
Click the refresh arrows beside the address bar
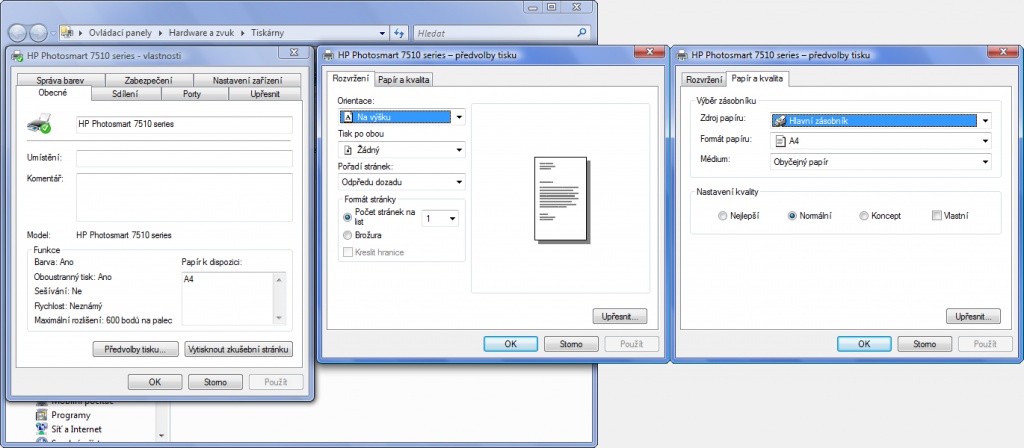pyautogui.click(x=400, y=33)
